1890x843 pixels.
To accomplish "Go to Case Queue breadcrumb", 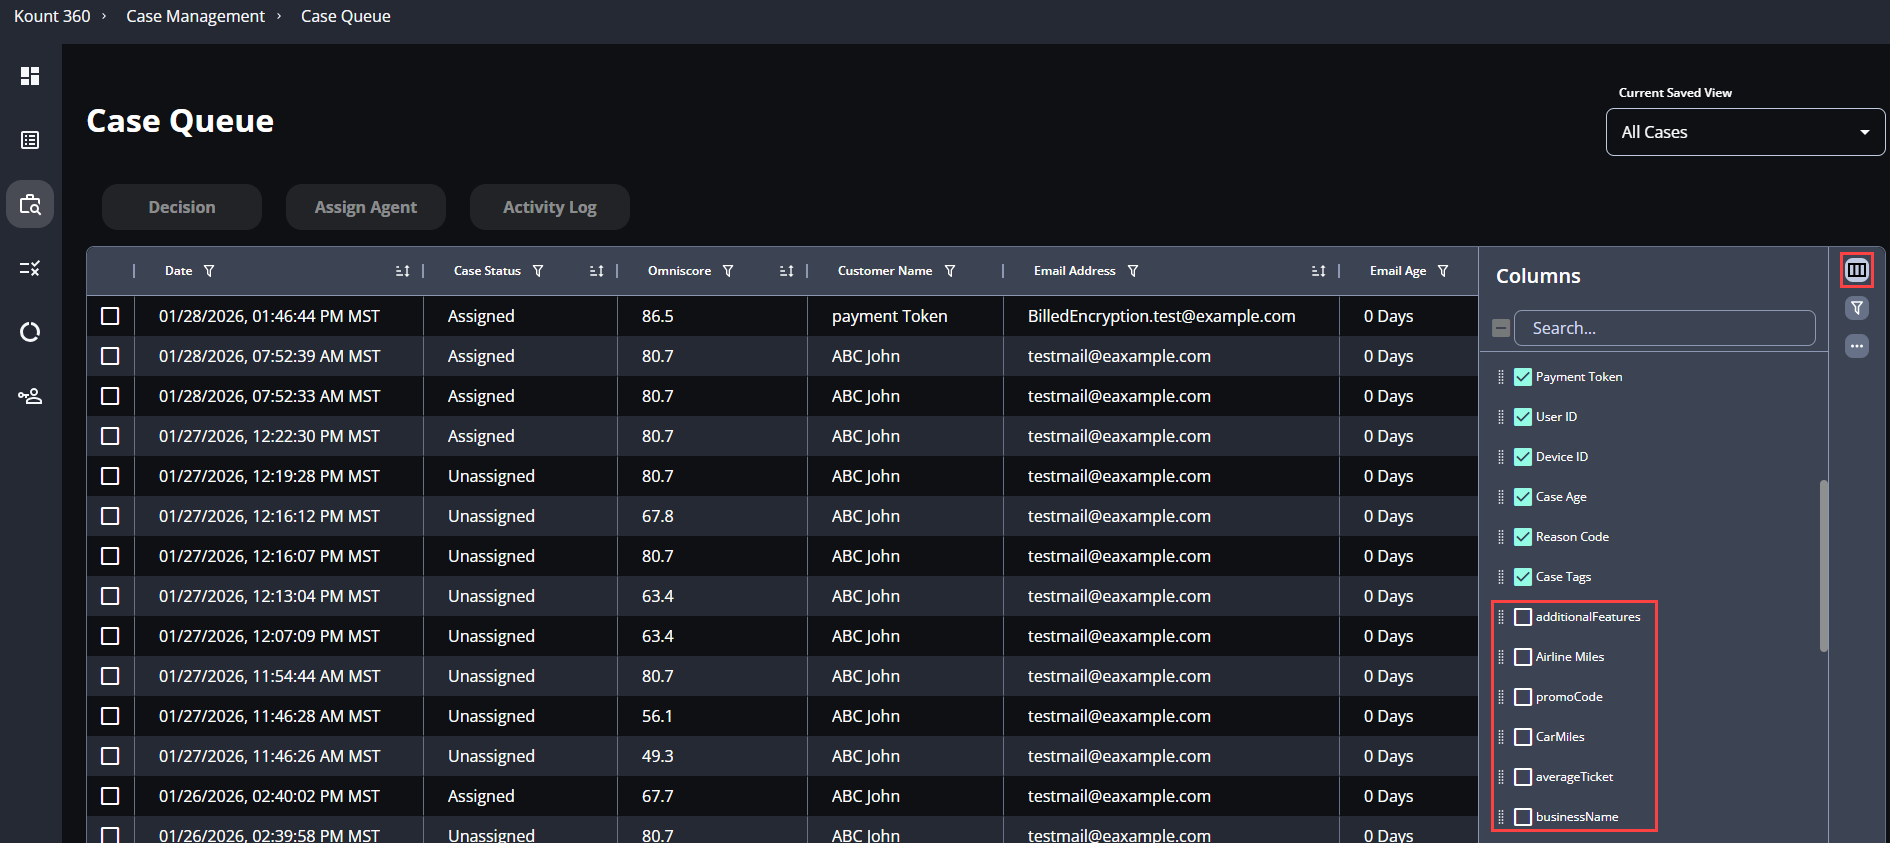I will click(x=346, y=16).
